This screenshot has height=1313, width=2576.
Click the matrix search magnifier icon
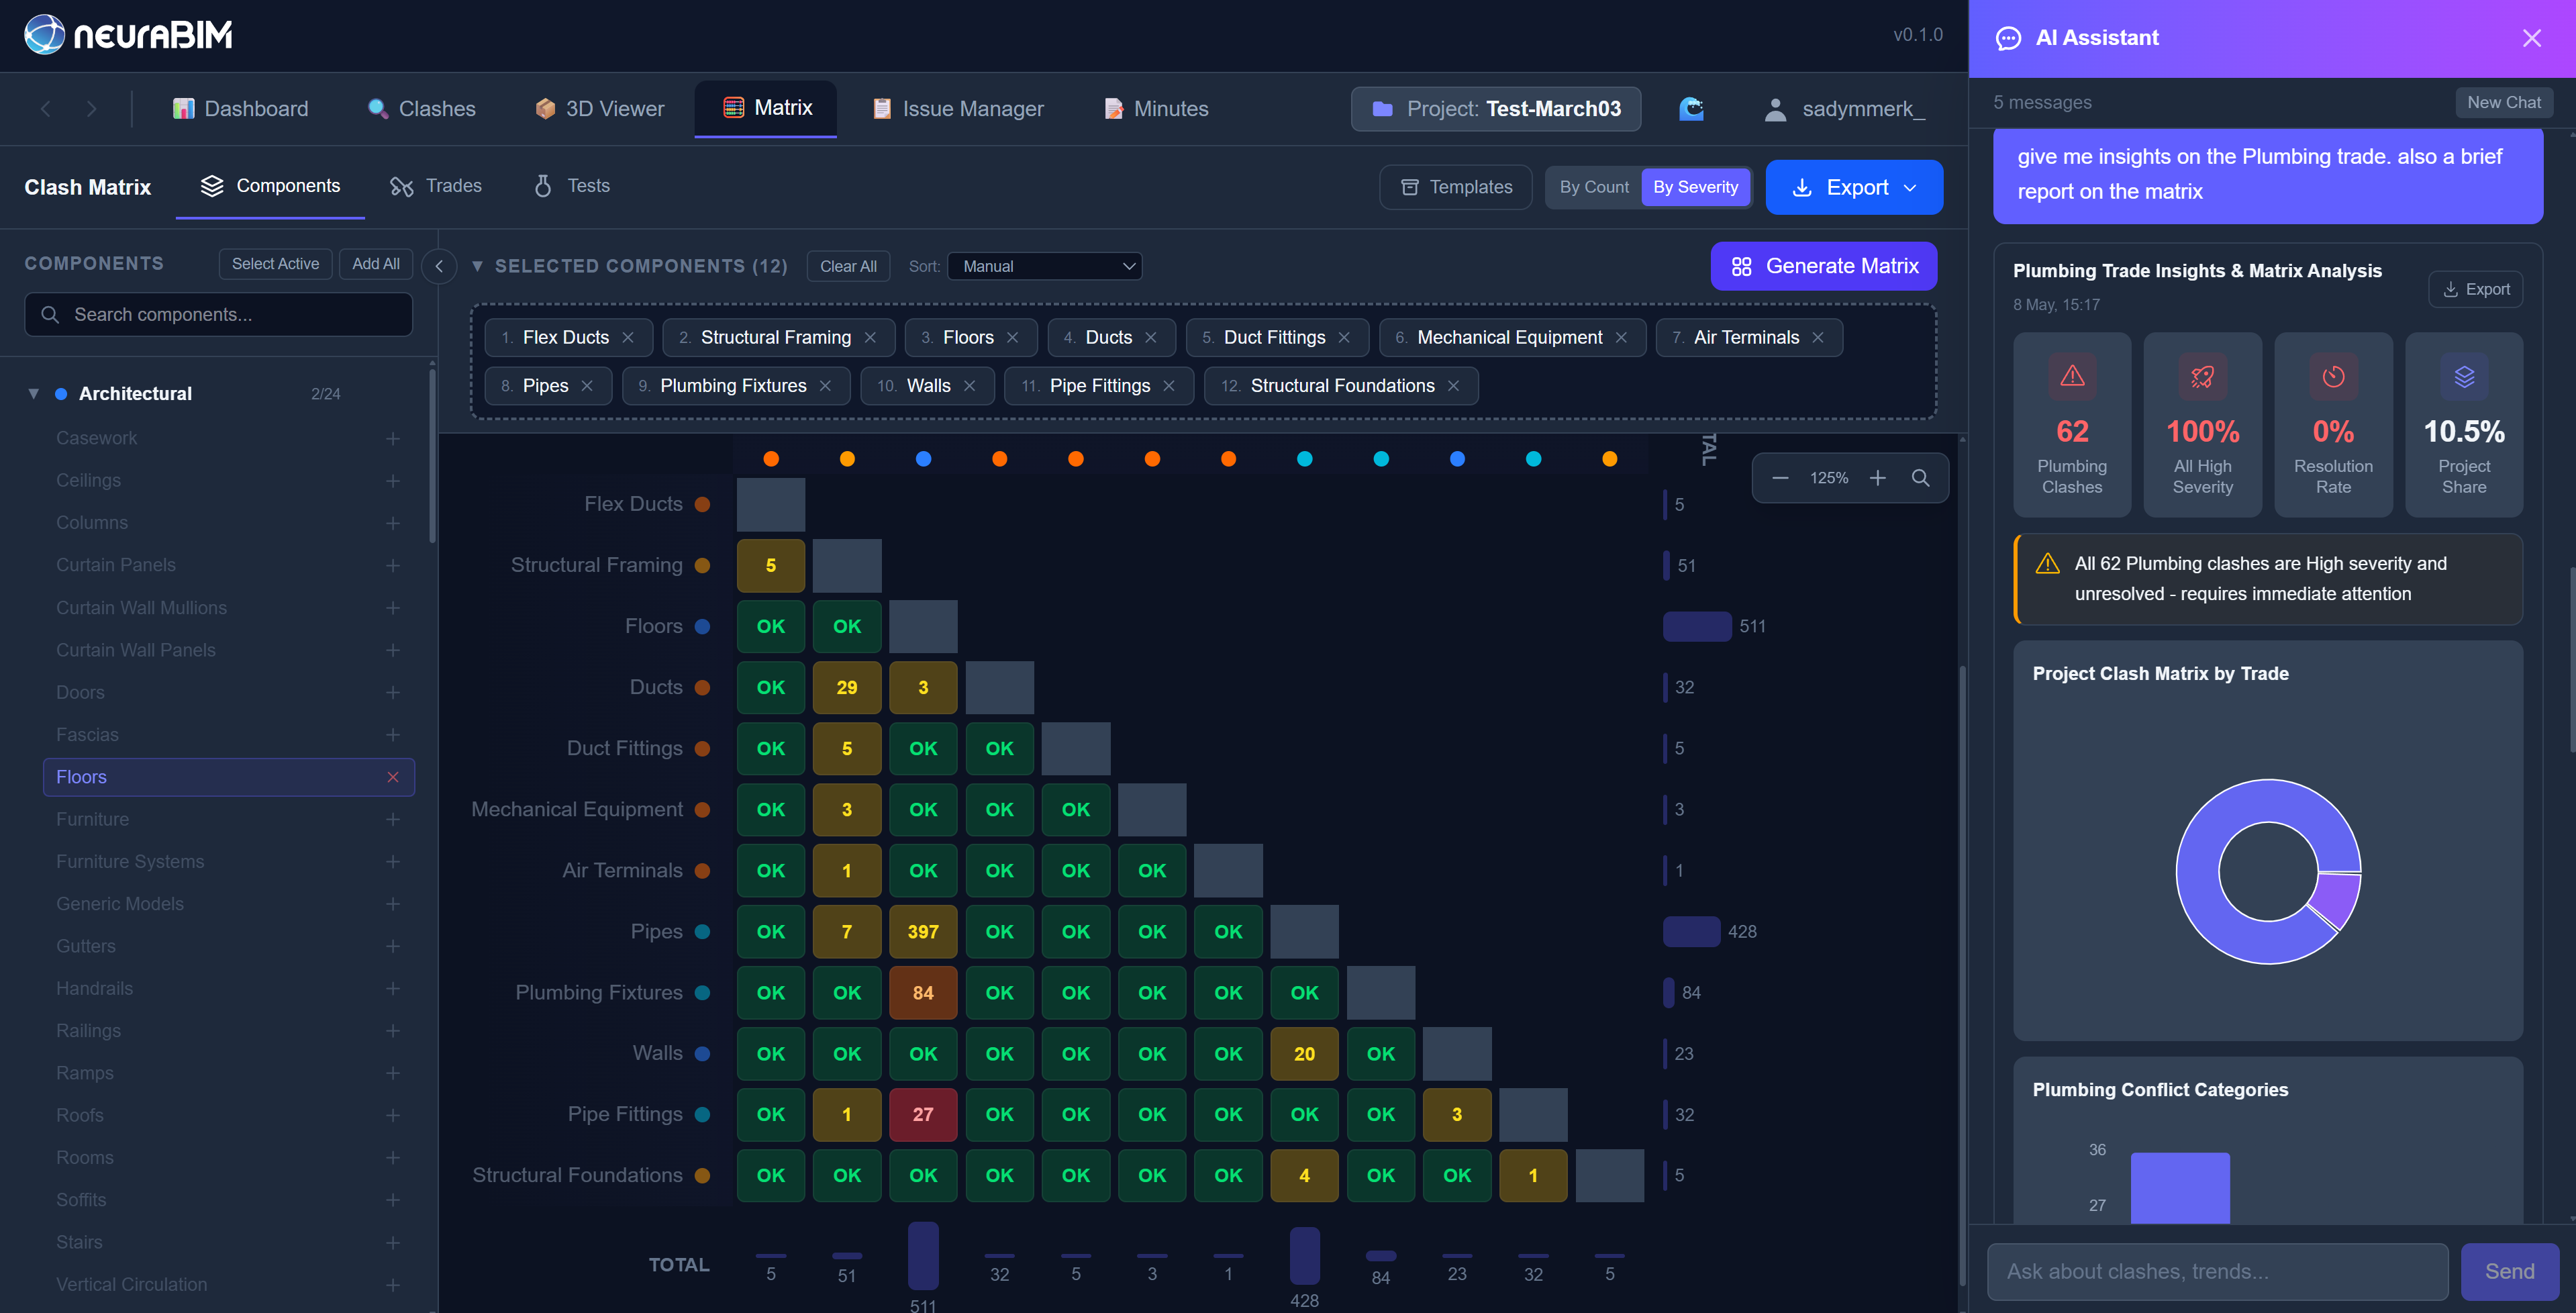pos(1920,478)
